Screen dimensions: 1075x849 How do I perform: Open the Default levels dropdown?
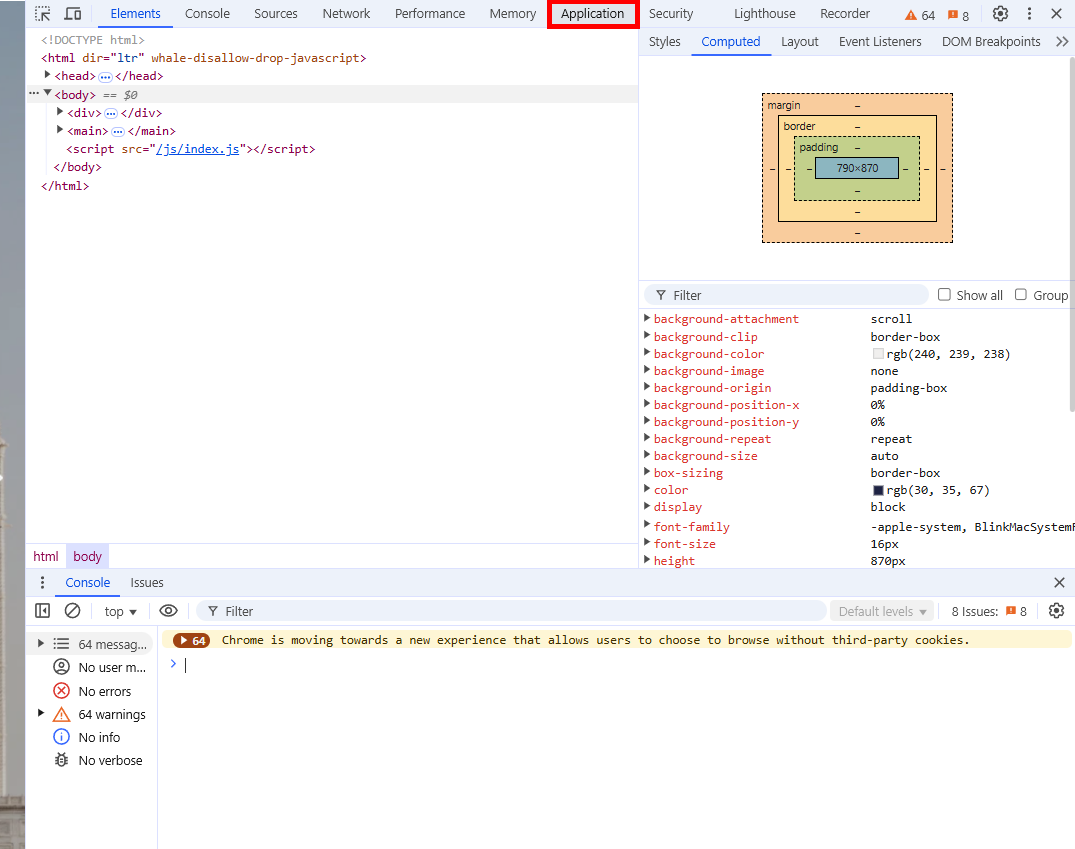pos(882,611)
